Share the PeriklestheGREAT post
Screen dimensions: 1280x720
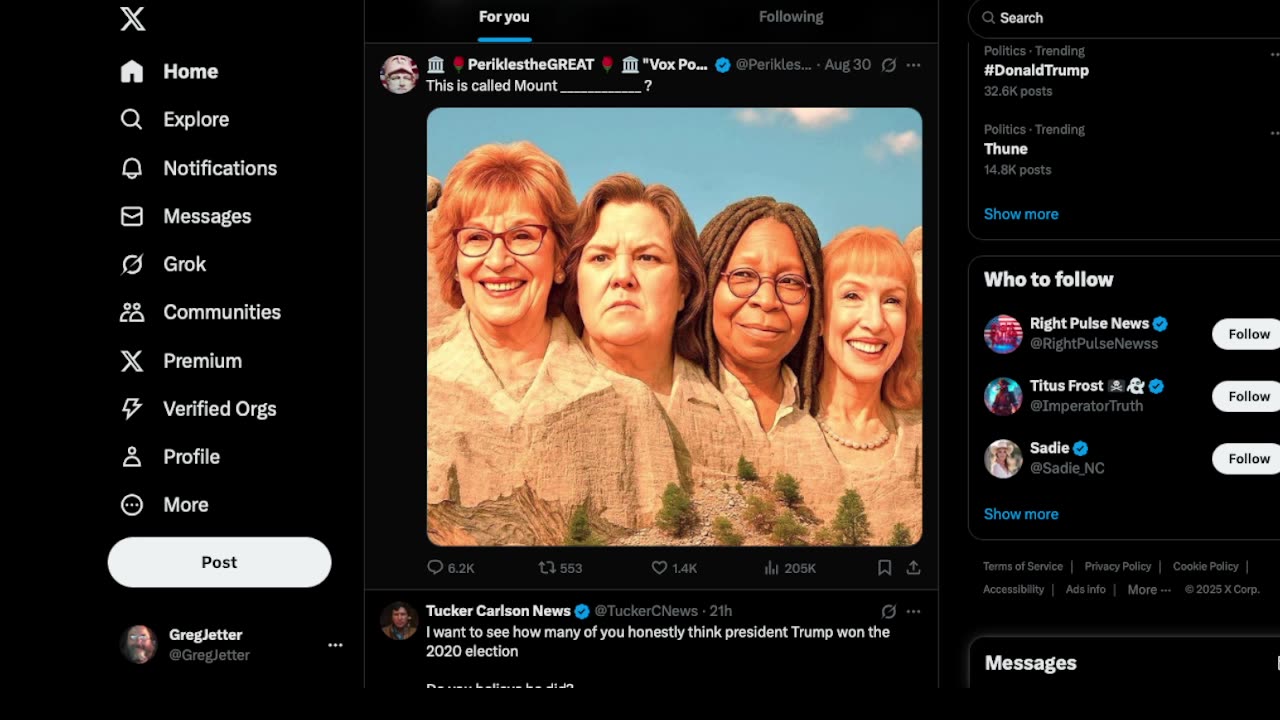point(913,567)
